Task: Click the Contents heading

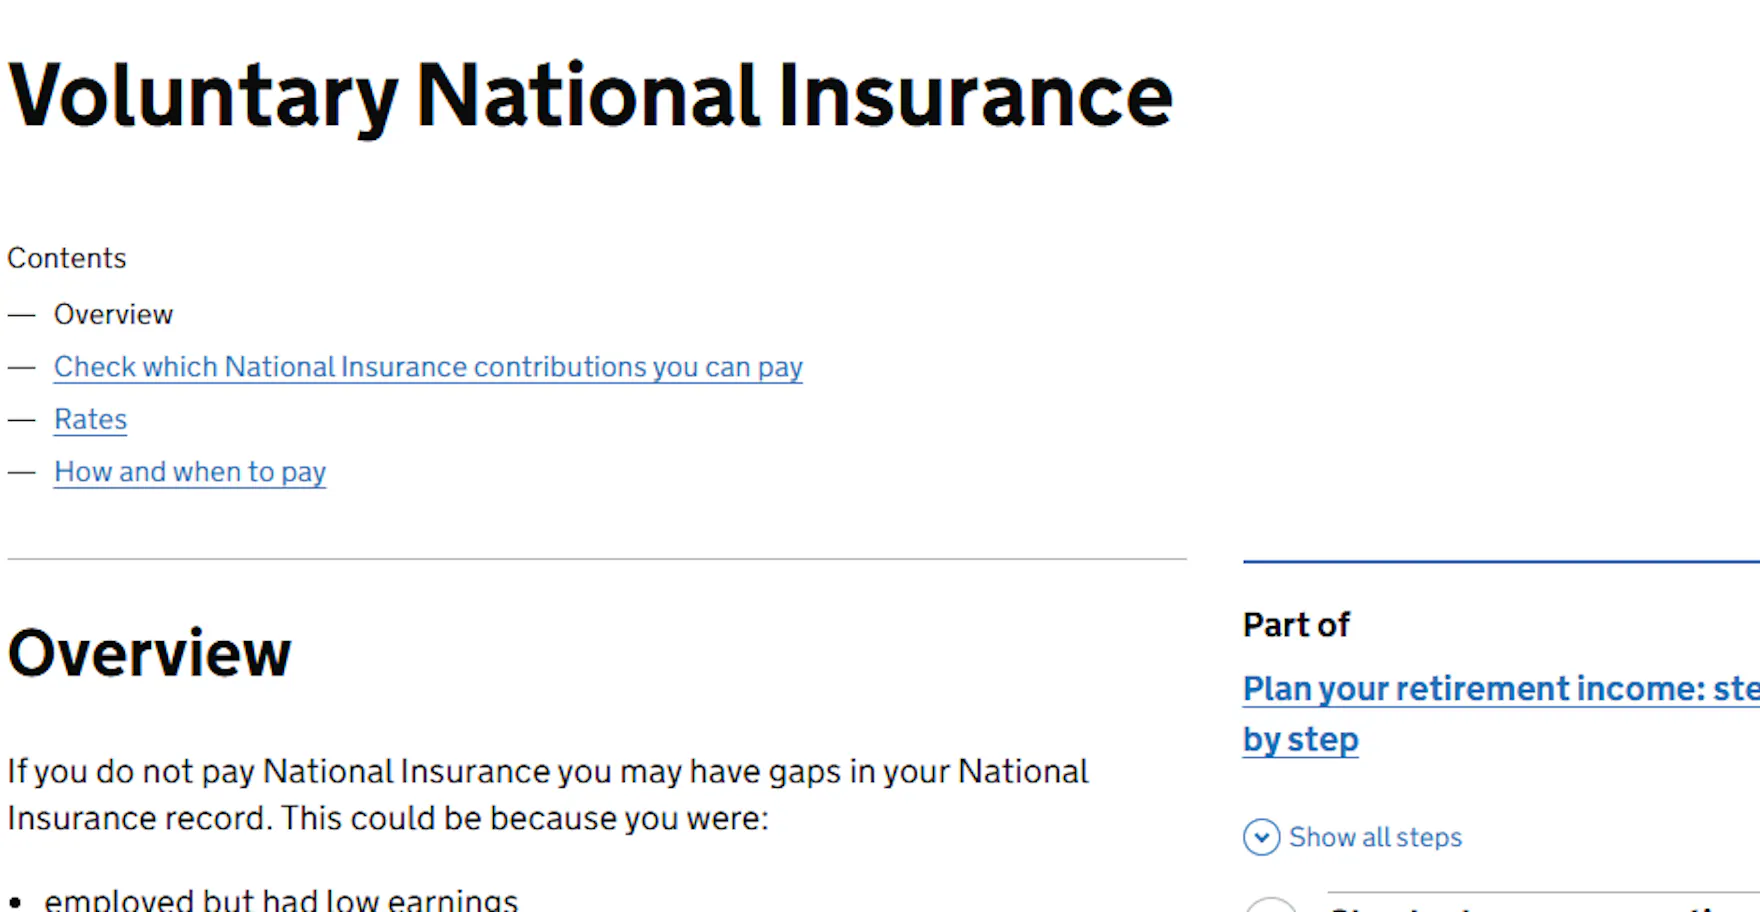Action: coord(66,257)
